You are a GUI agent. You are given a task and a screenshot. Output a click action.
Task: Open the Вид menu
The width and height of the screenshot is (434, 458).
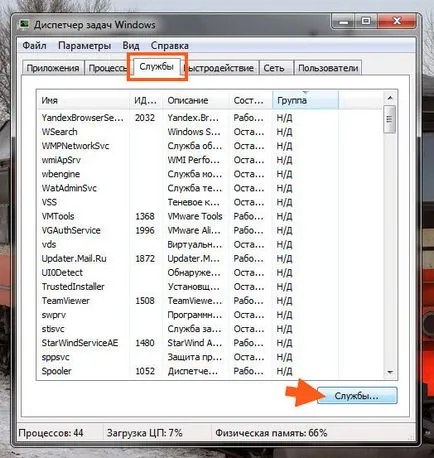tap(131, 45)
